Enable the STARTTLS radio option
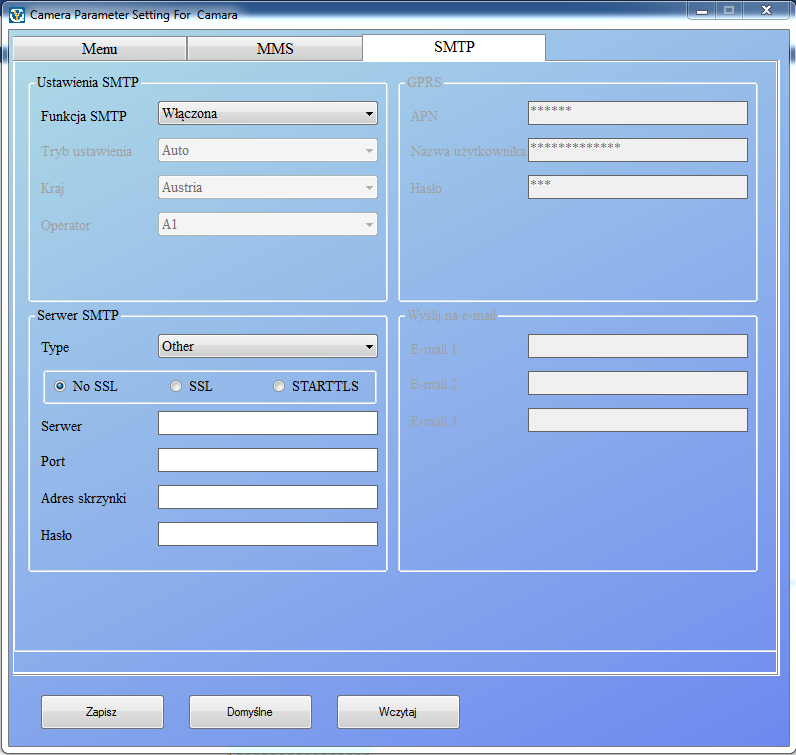 (x=279, y=386)
